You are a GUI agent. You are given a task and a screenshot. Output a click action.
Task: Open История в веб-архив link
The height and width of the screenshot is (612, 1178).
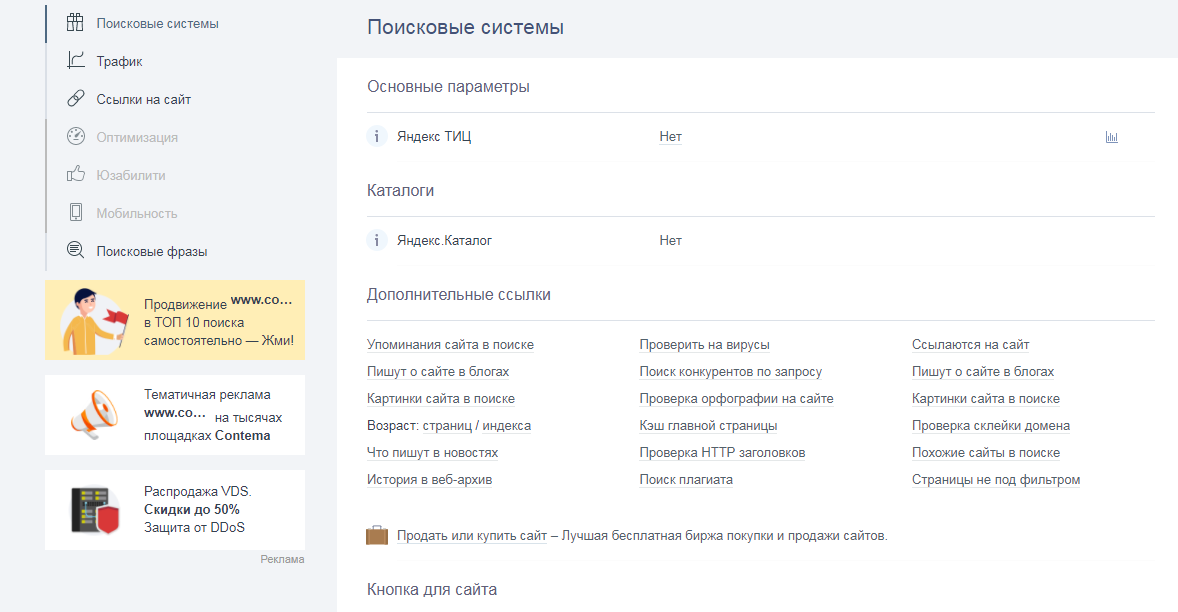[430, 480]
